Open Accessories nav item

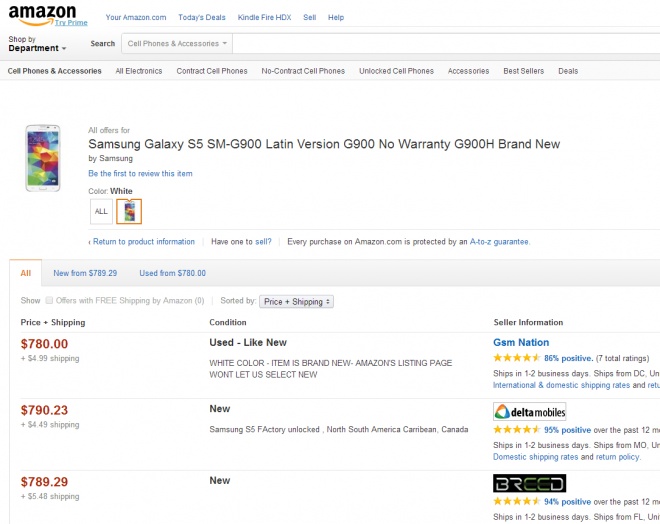coord(468,71)
